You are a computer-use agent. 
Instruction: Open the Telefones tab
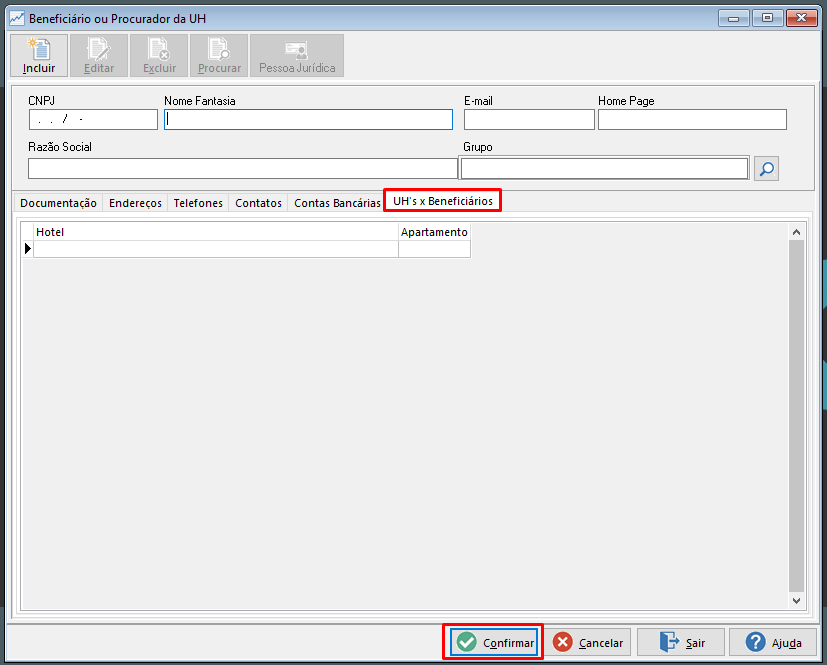coord(198,203)
